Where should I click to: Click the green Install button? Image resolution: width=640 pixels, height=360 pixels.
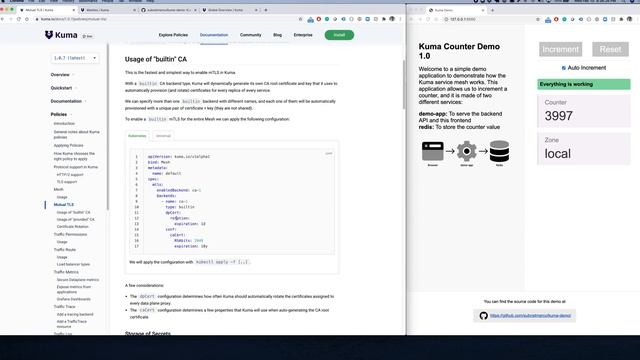pos(339,35)
